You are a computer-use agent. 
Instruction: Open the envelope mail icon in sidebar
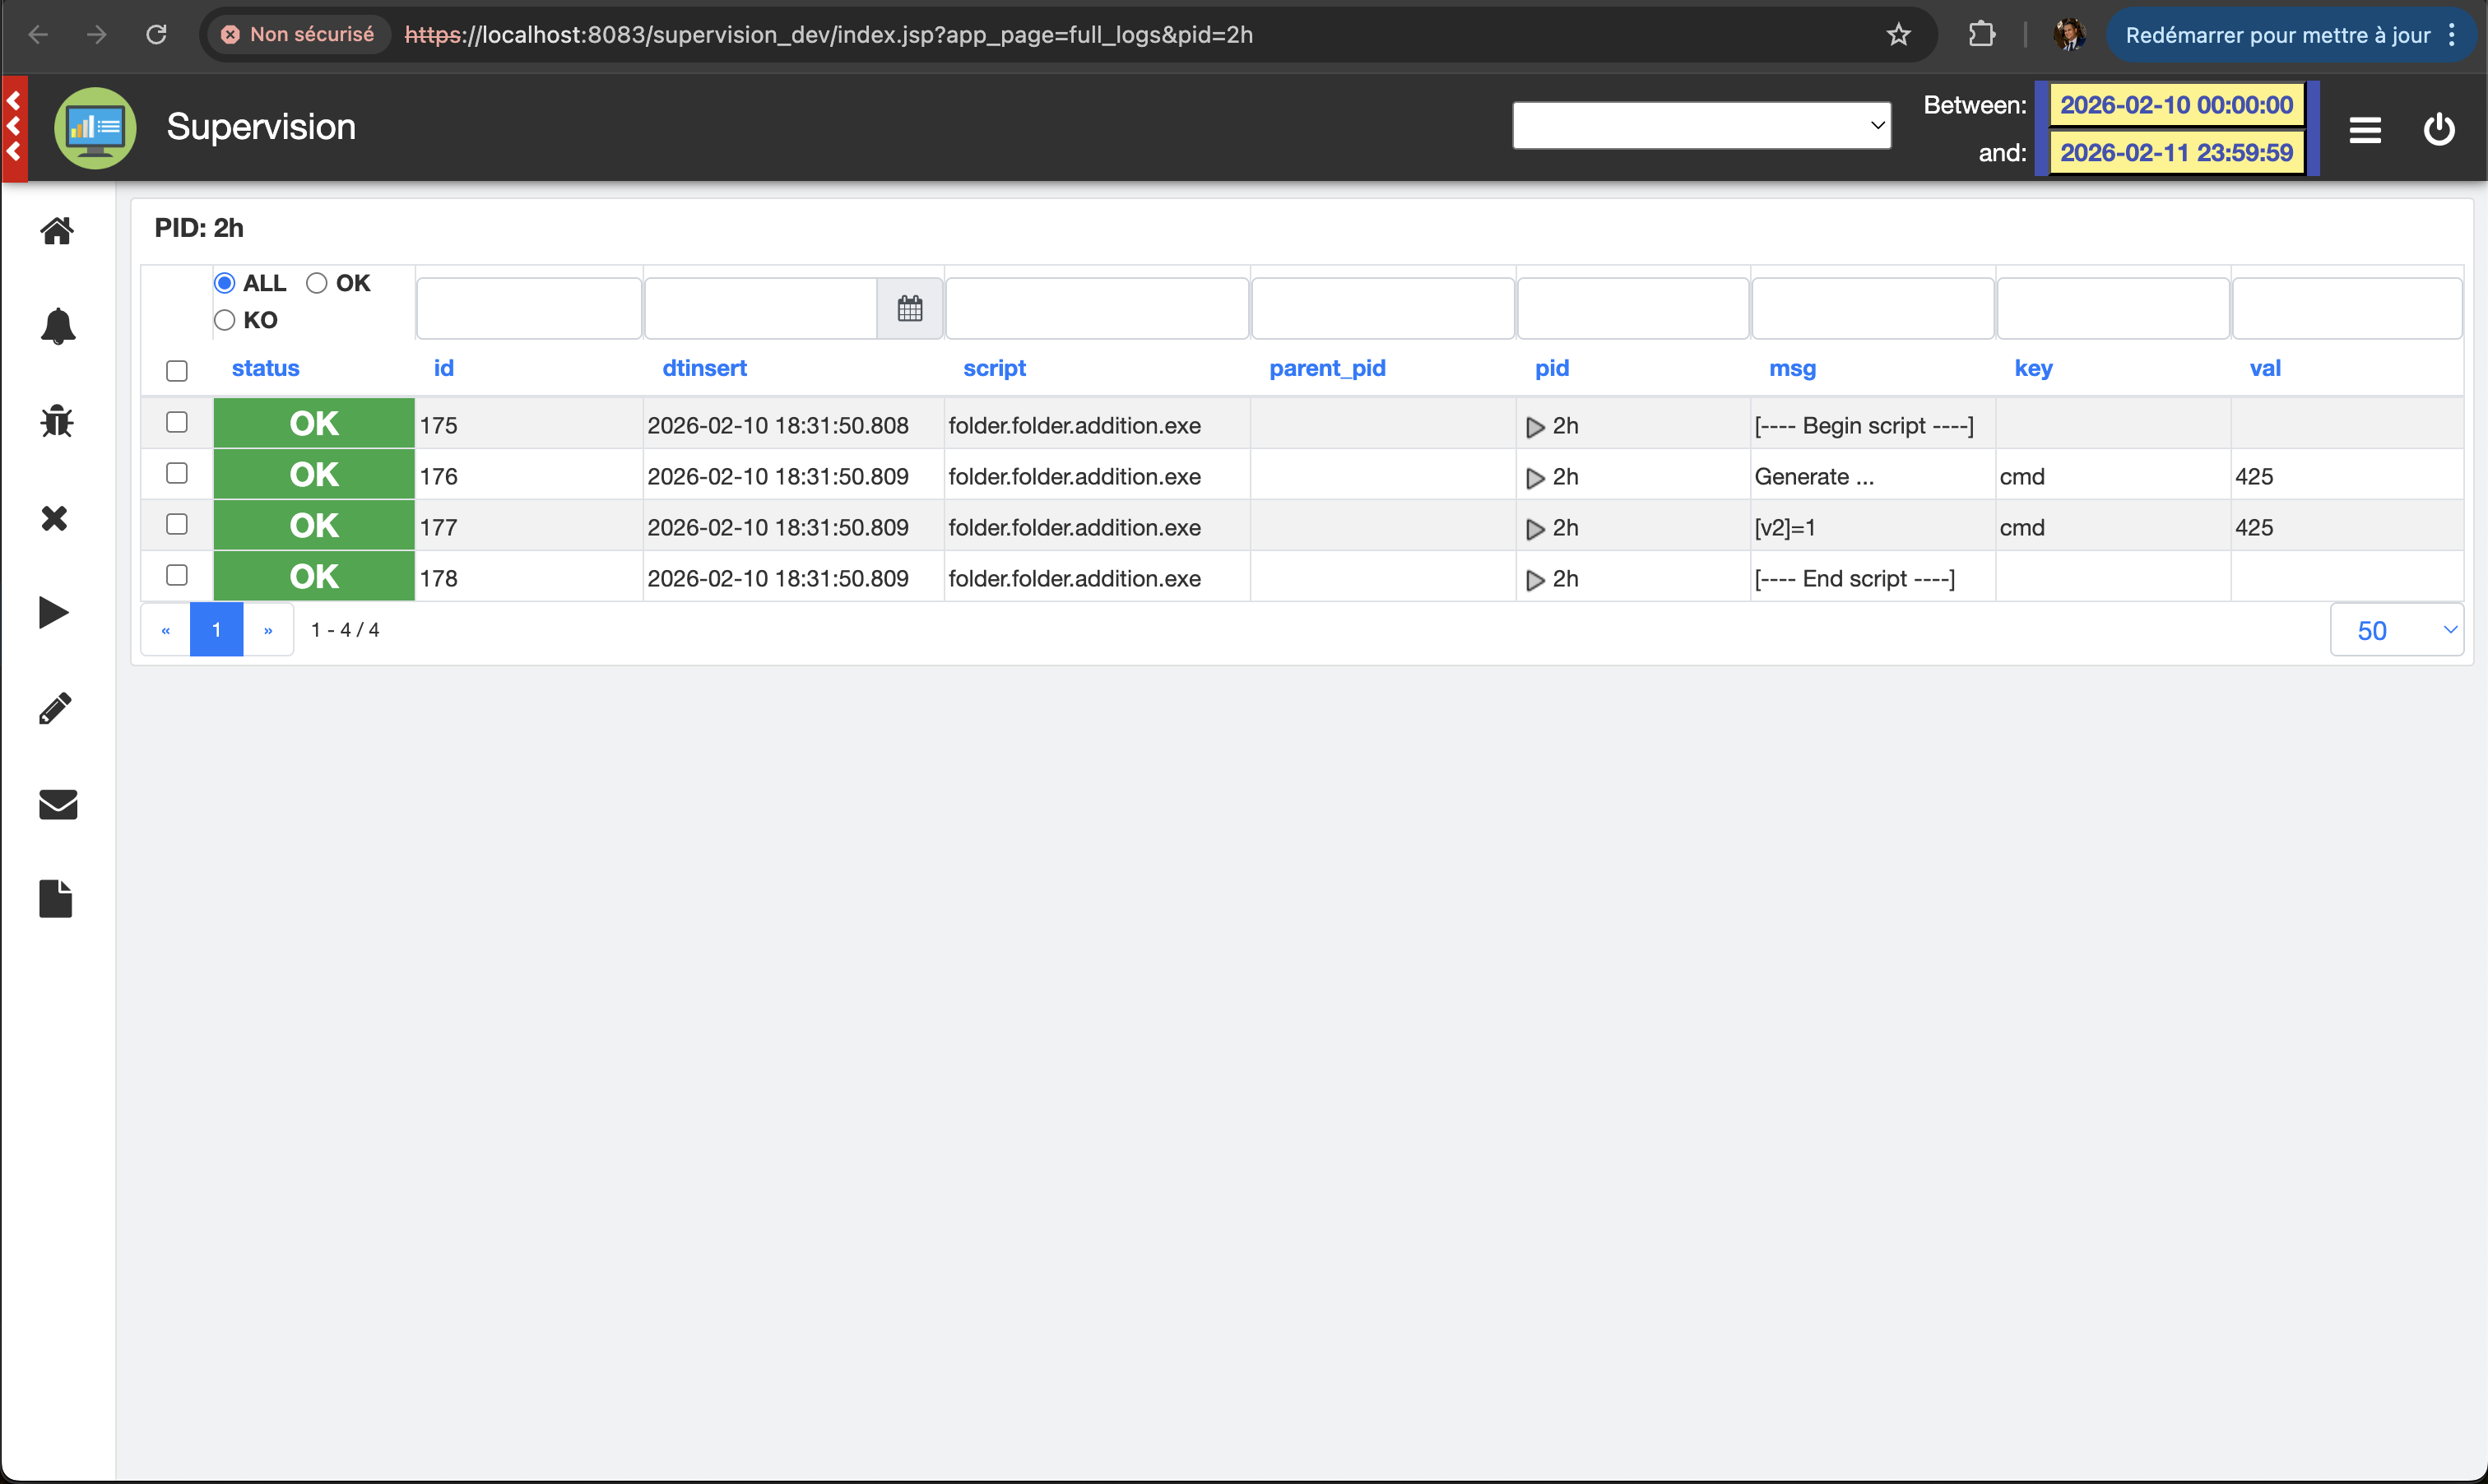[57, 804]
